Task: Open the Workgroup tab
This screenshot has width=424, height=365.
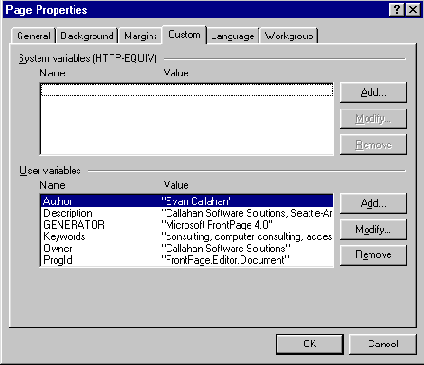Action: pos(289,36)
